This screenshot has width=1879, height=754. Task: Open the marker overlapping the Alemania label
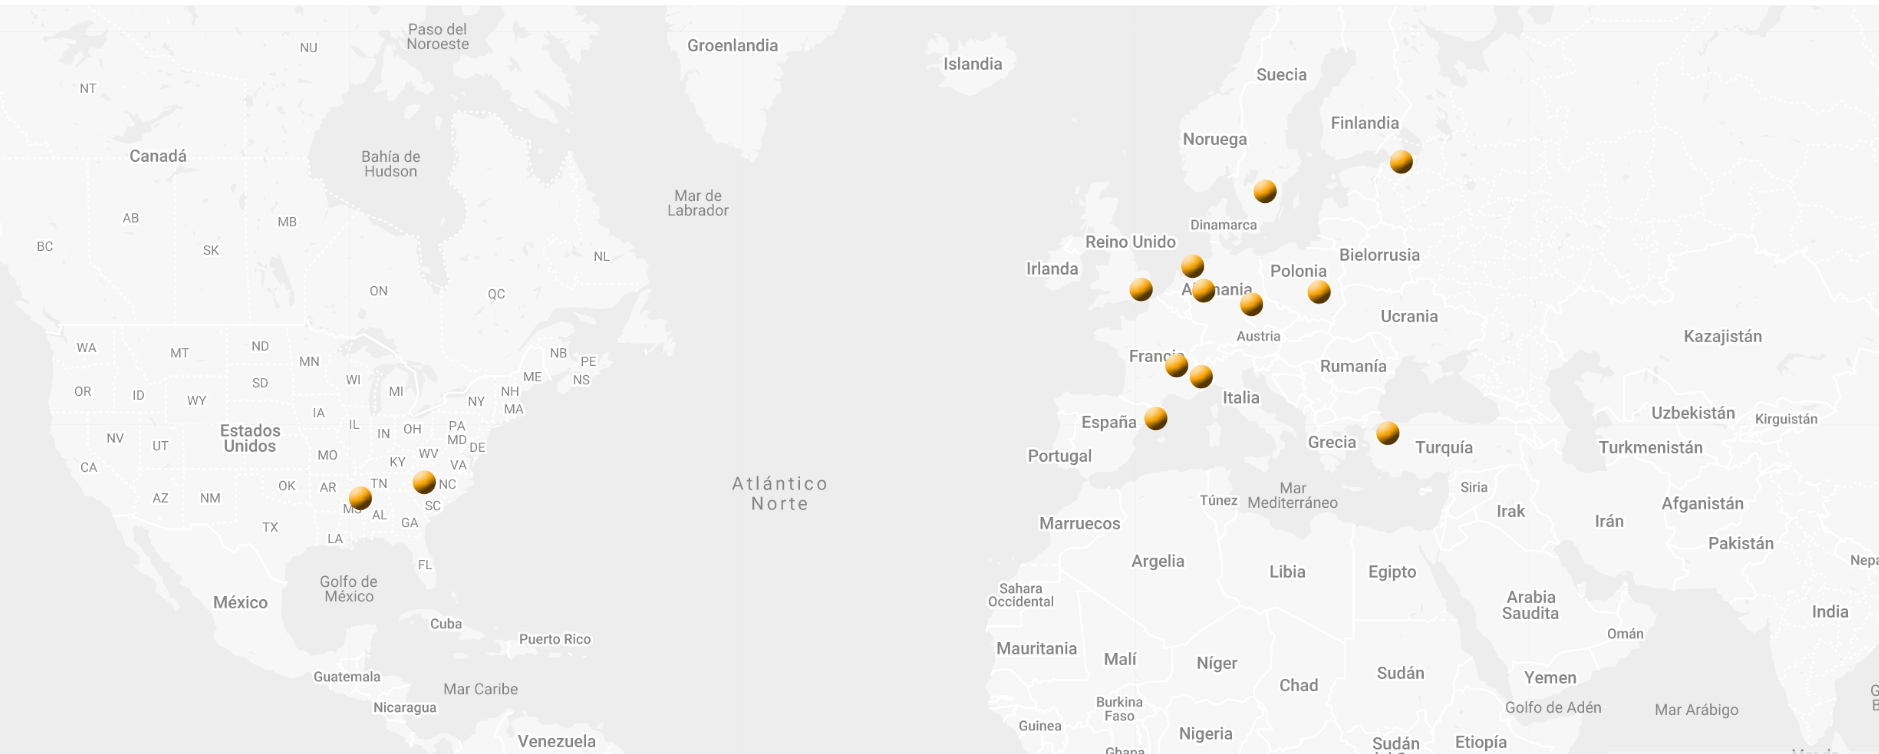click(1203, 290)
